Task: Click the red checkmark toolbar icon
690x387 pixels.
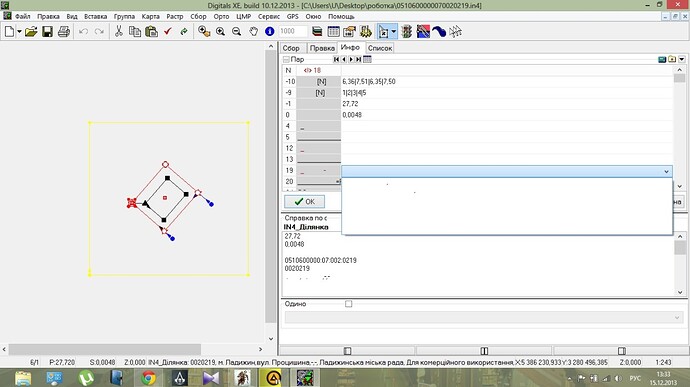Action: (x=168, y=32)
